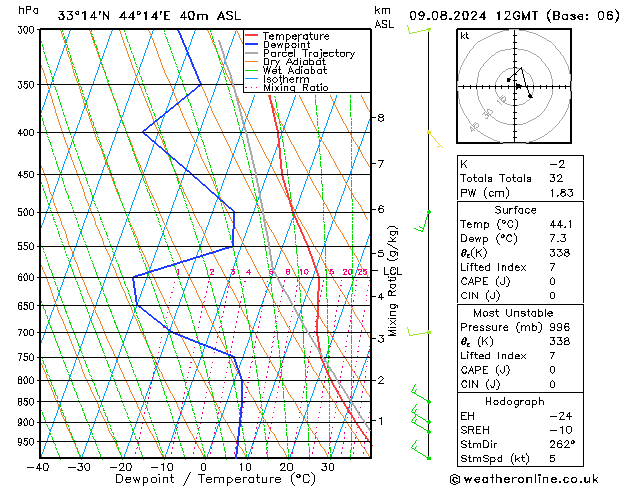Click the hodograph wind plot
Viewport: 629px width, 486px height.
point(514,86)
